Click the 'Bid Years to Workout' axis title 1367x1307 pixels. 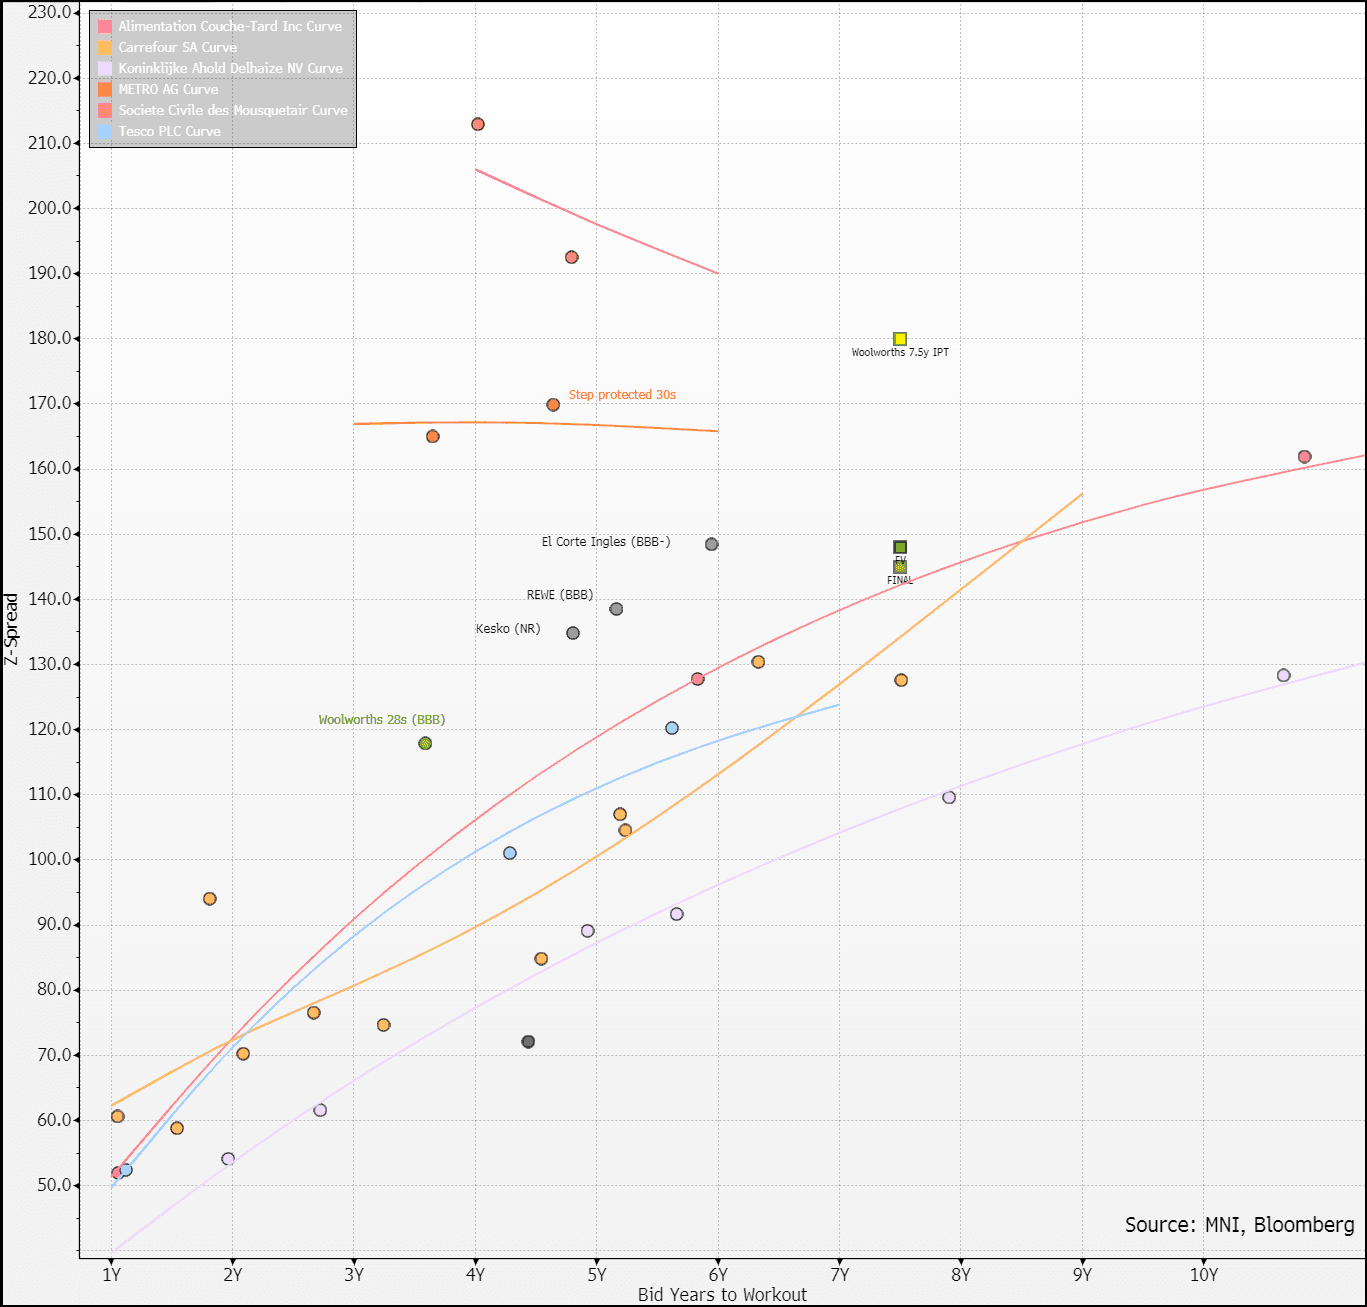click(x=722, y=1295)
